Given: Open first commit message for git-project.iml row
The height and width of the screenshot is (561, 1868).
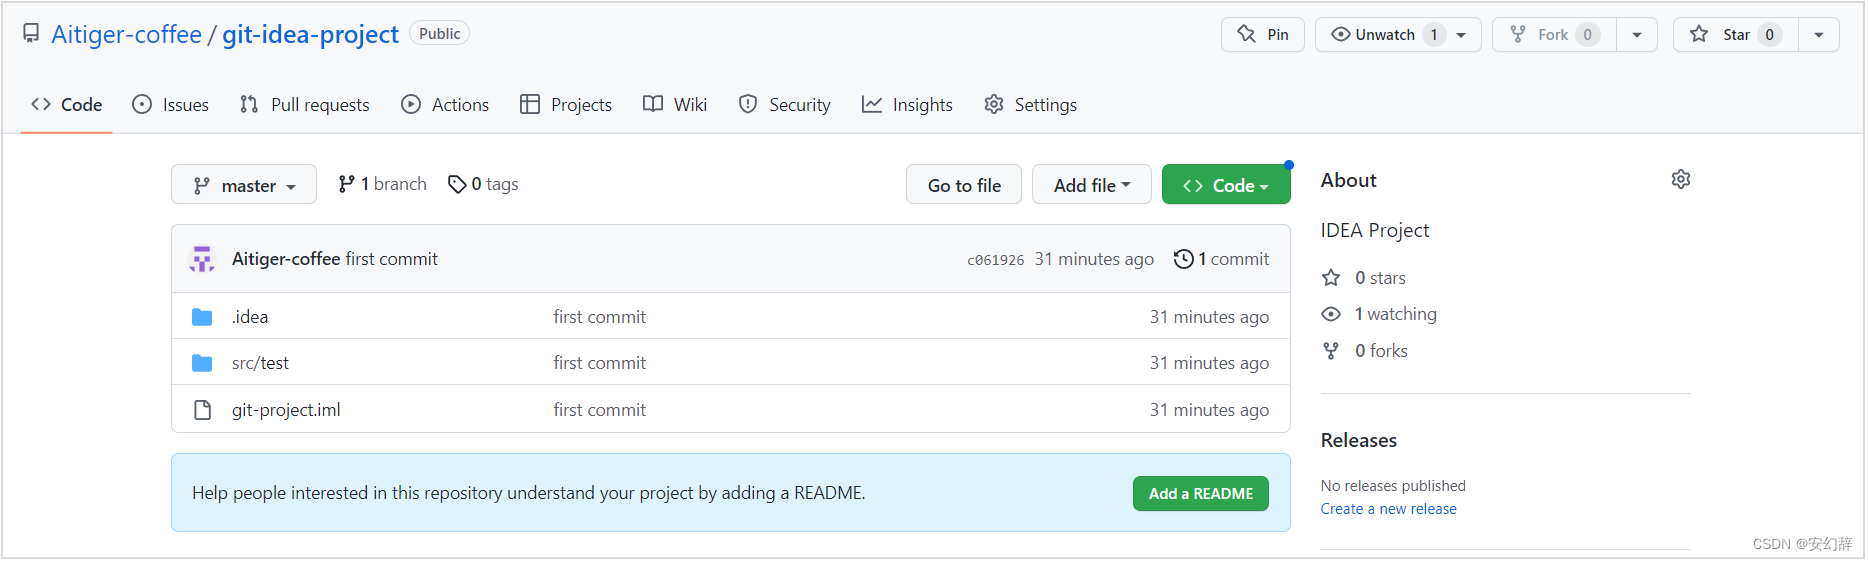Looking at the screenshot, I should (x=600, y=410).
